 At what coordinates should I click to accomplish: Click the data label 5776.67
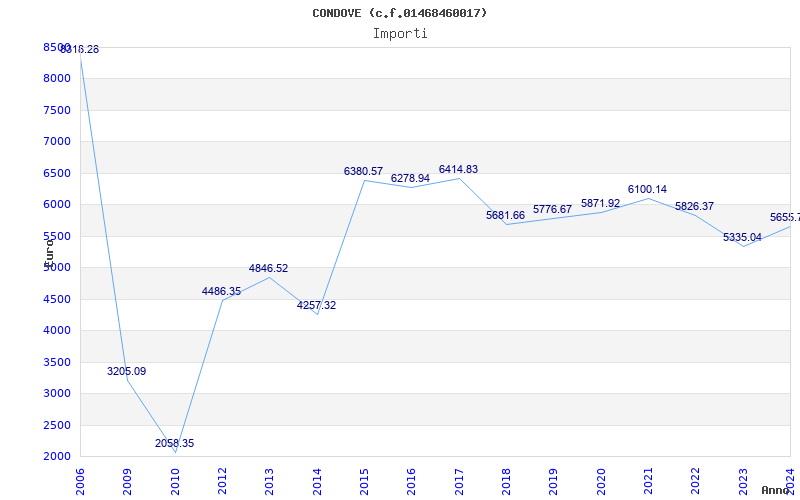pyautogui.click(x=553, y=209)
